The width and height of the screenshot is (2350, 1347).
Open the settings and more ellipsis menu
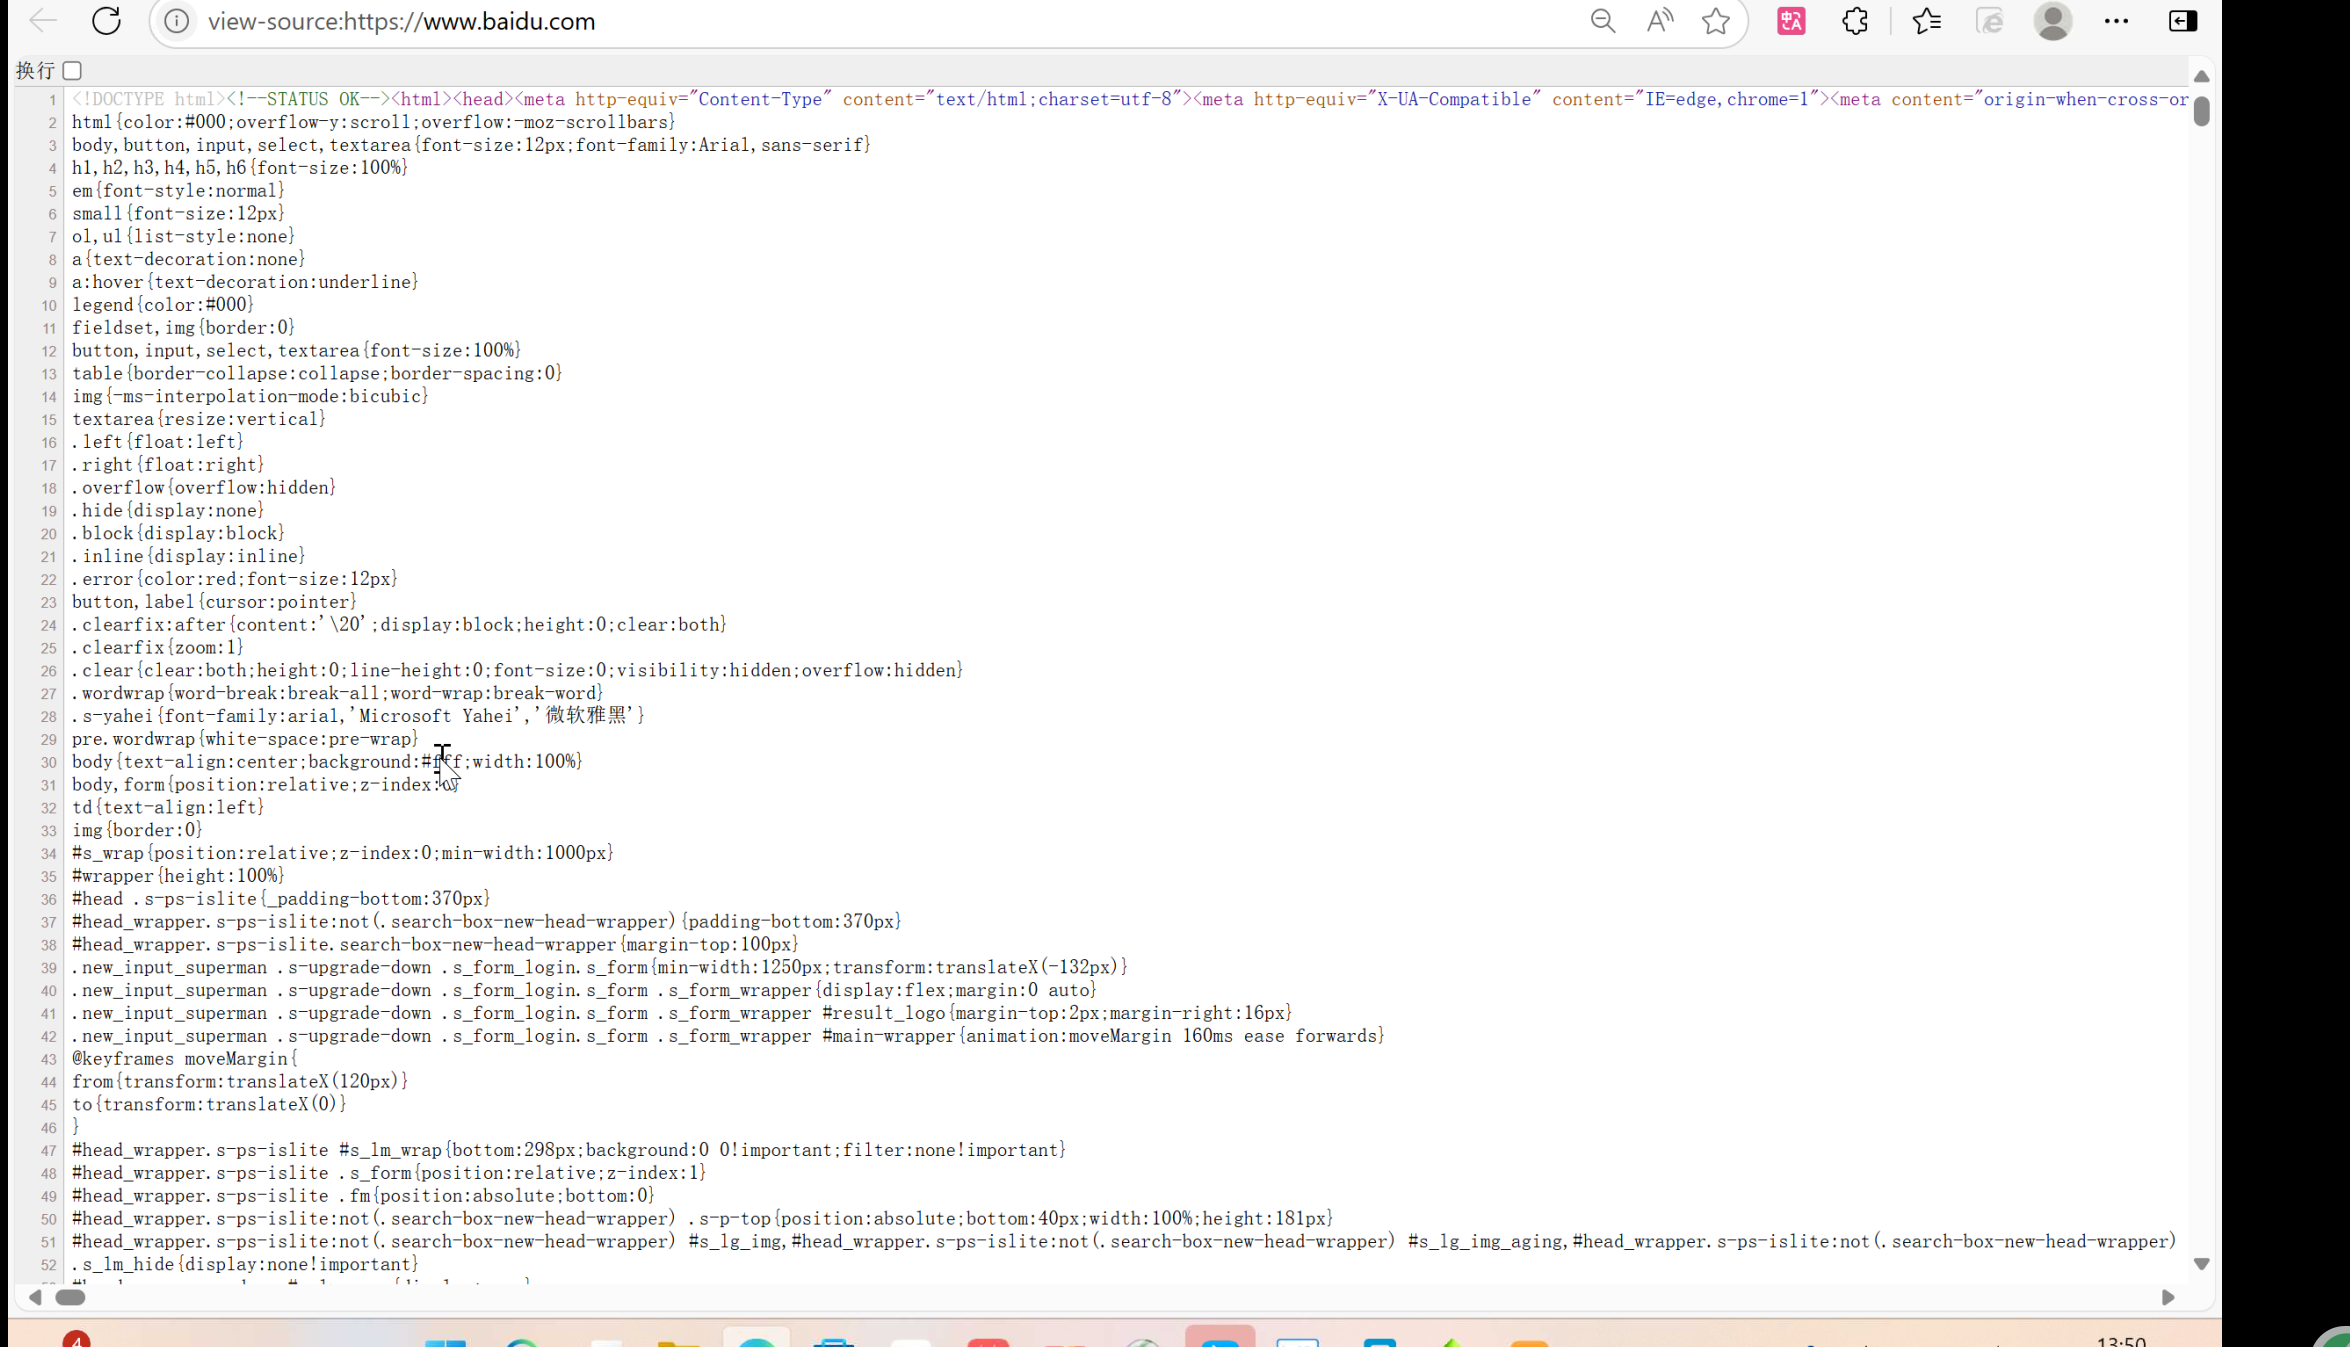tap(2116, 21)
